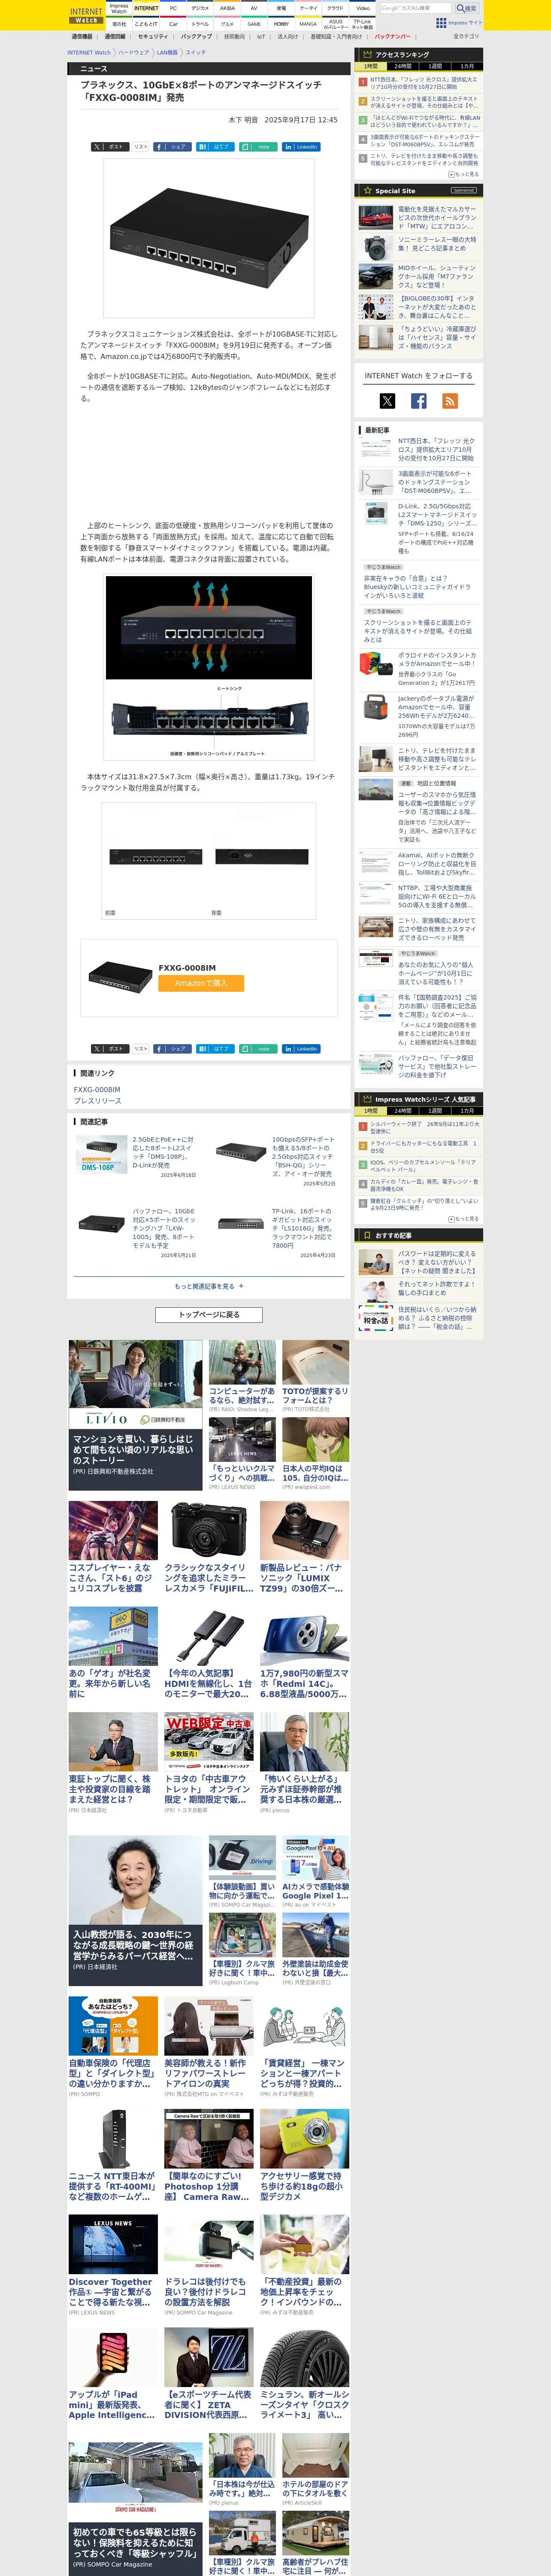Click the top Hatena bookmark button

point(215,147)
